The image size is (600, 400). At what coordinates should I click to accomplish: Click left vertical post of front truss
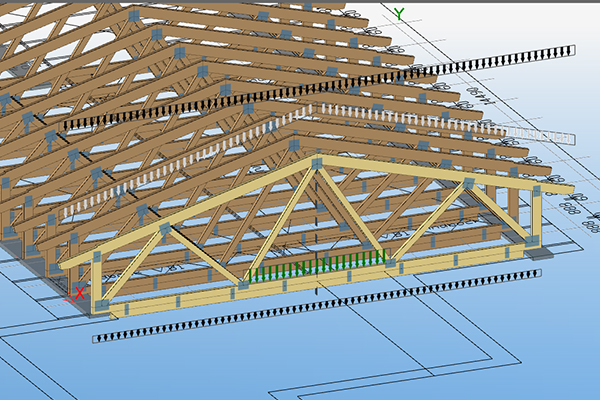[x=97, y=285]
